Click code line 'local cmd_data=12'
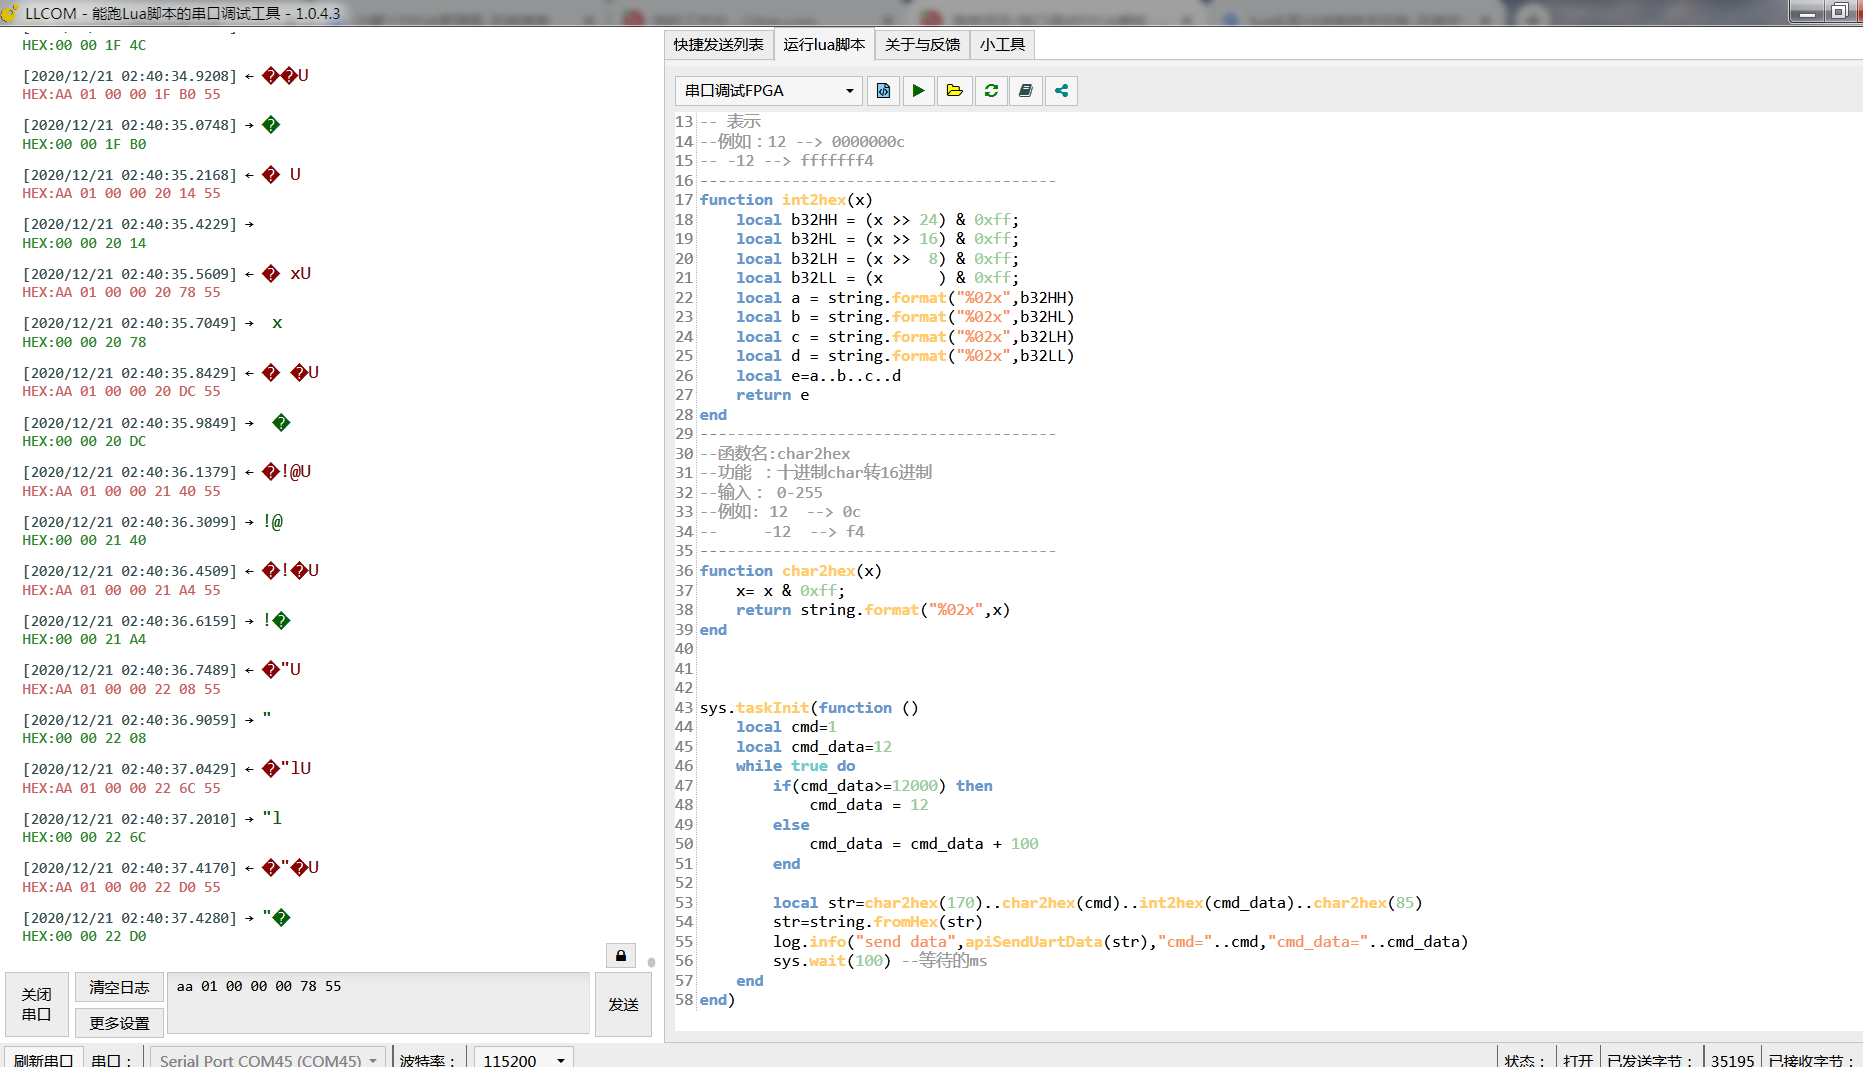1863x1067 pixels. point(813,747)
